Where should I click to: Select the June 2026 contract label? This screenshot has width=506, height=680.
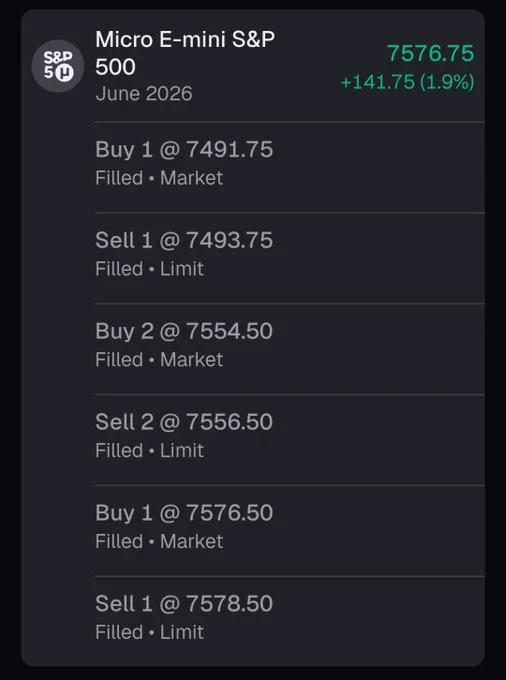(144, 94)
